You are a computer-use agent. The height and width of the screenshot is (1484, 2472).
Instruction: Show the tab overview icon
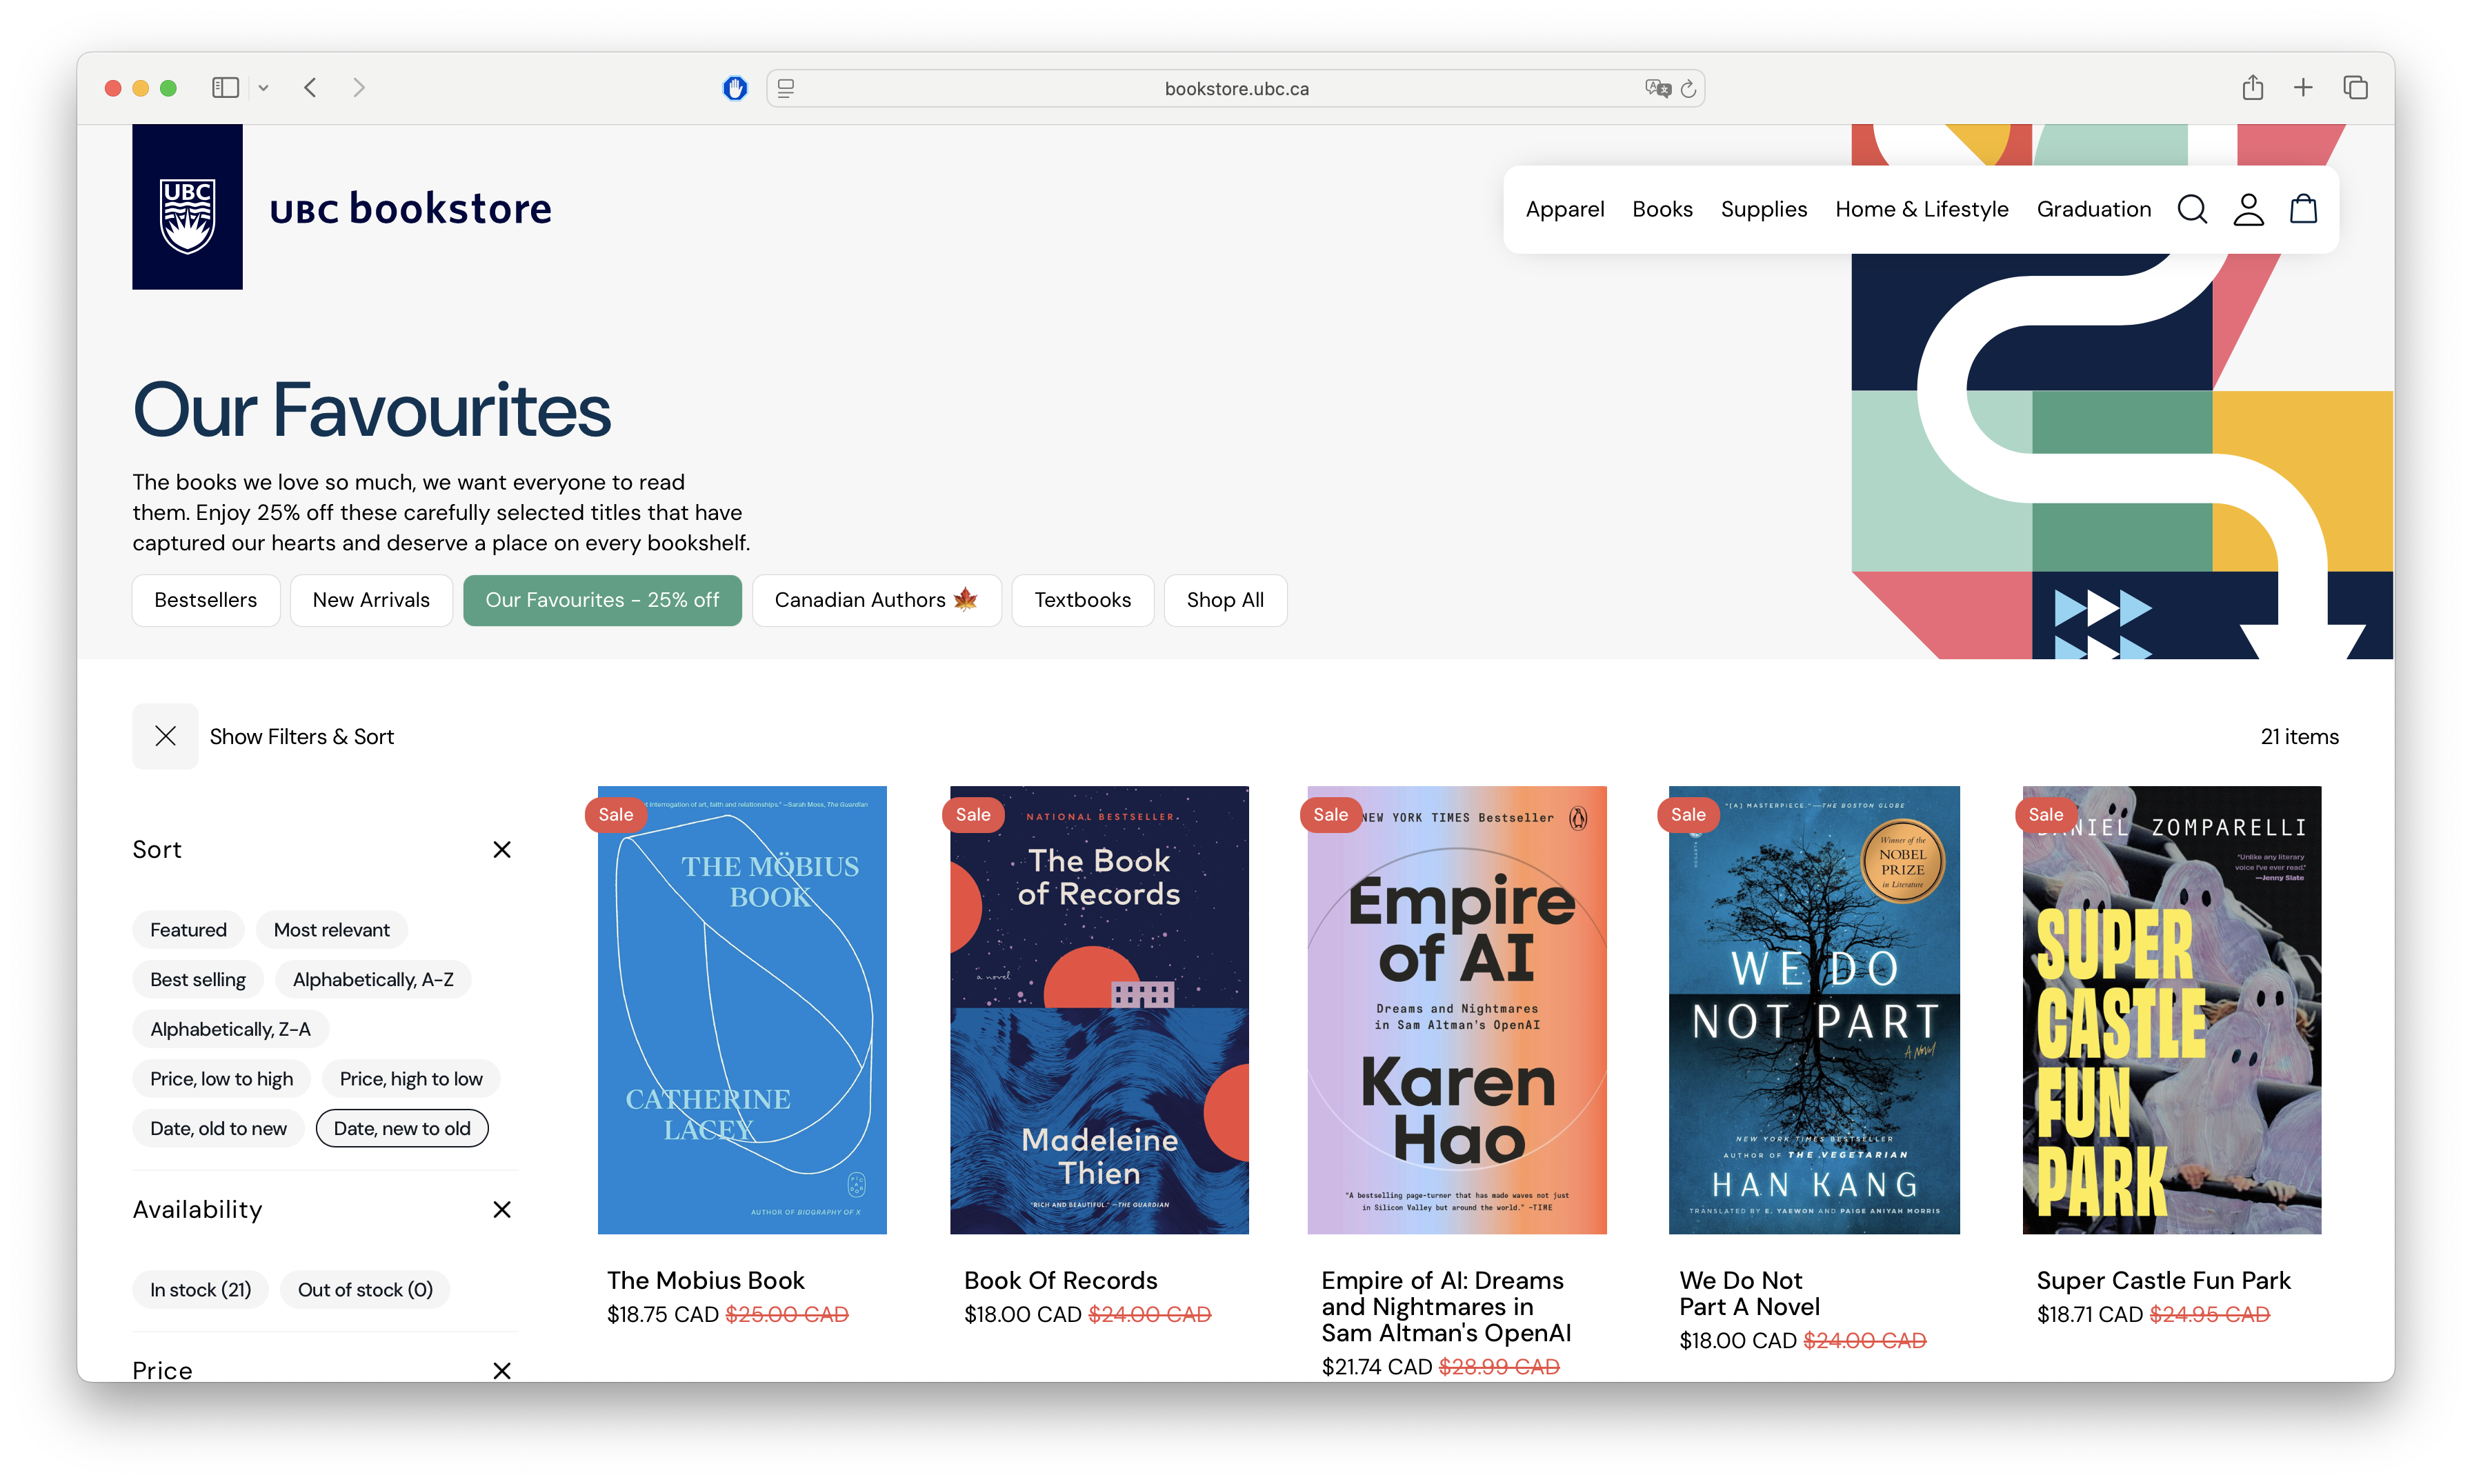tap(2355, 87)
